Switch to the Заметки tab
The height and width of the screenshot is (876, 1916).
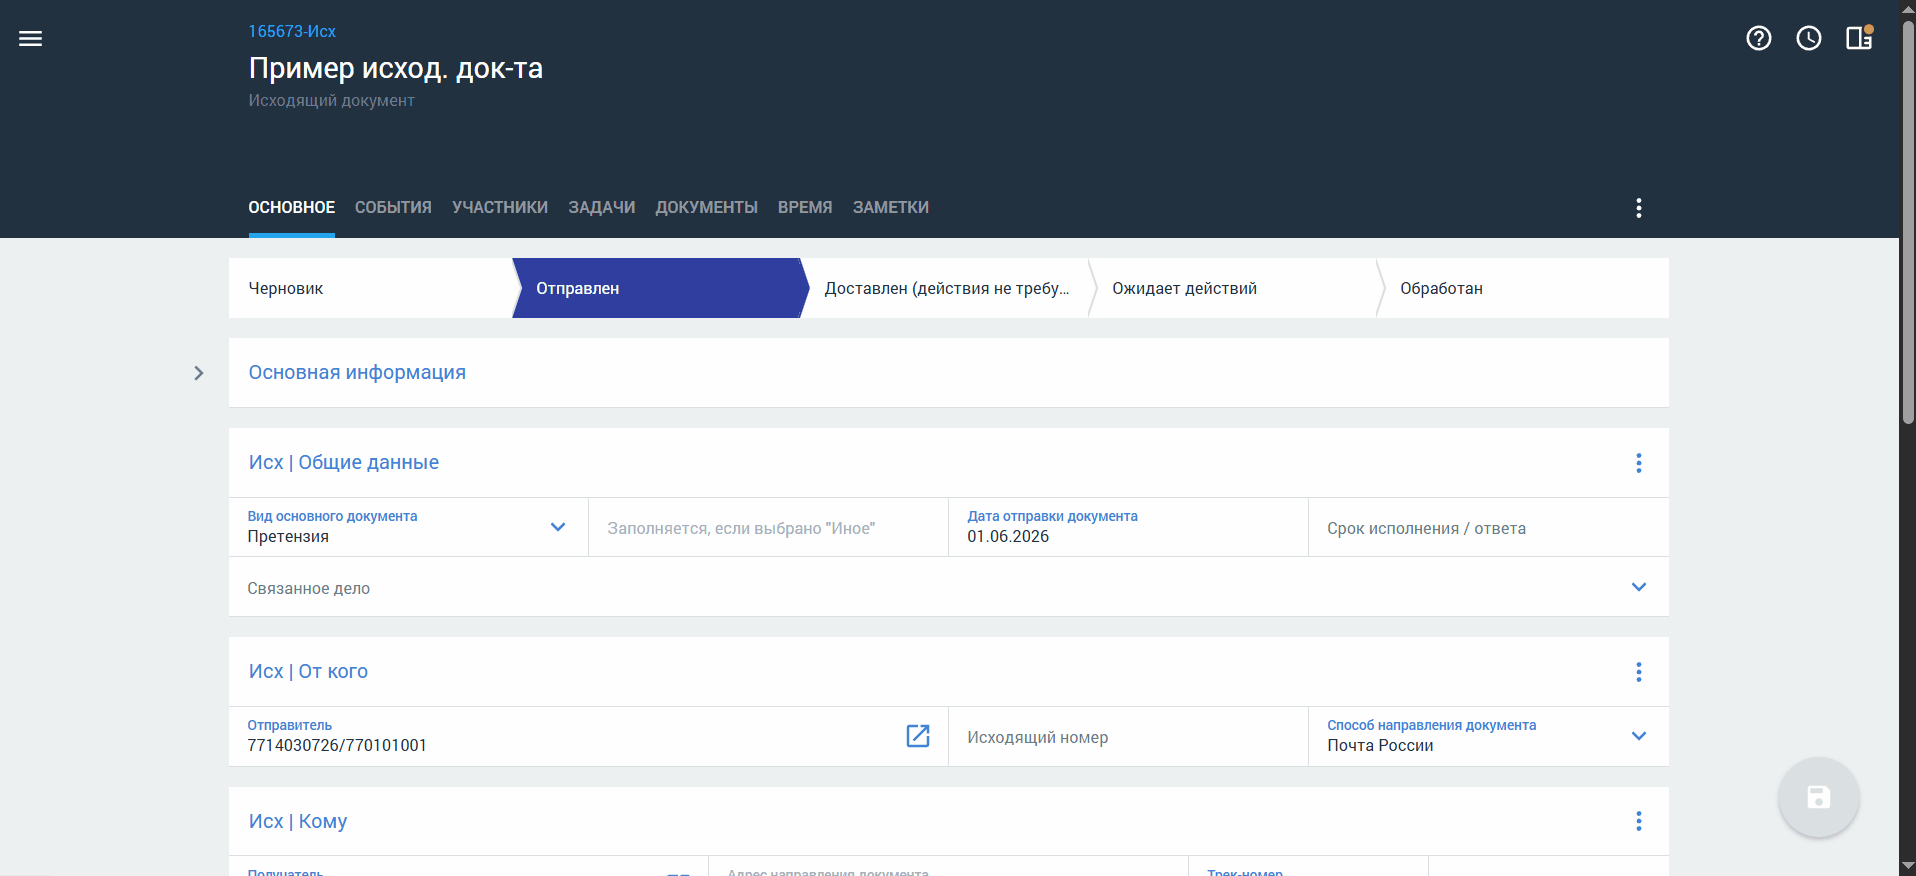click(891, 208)
